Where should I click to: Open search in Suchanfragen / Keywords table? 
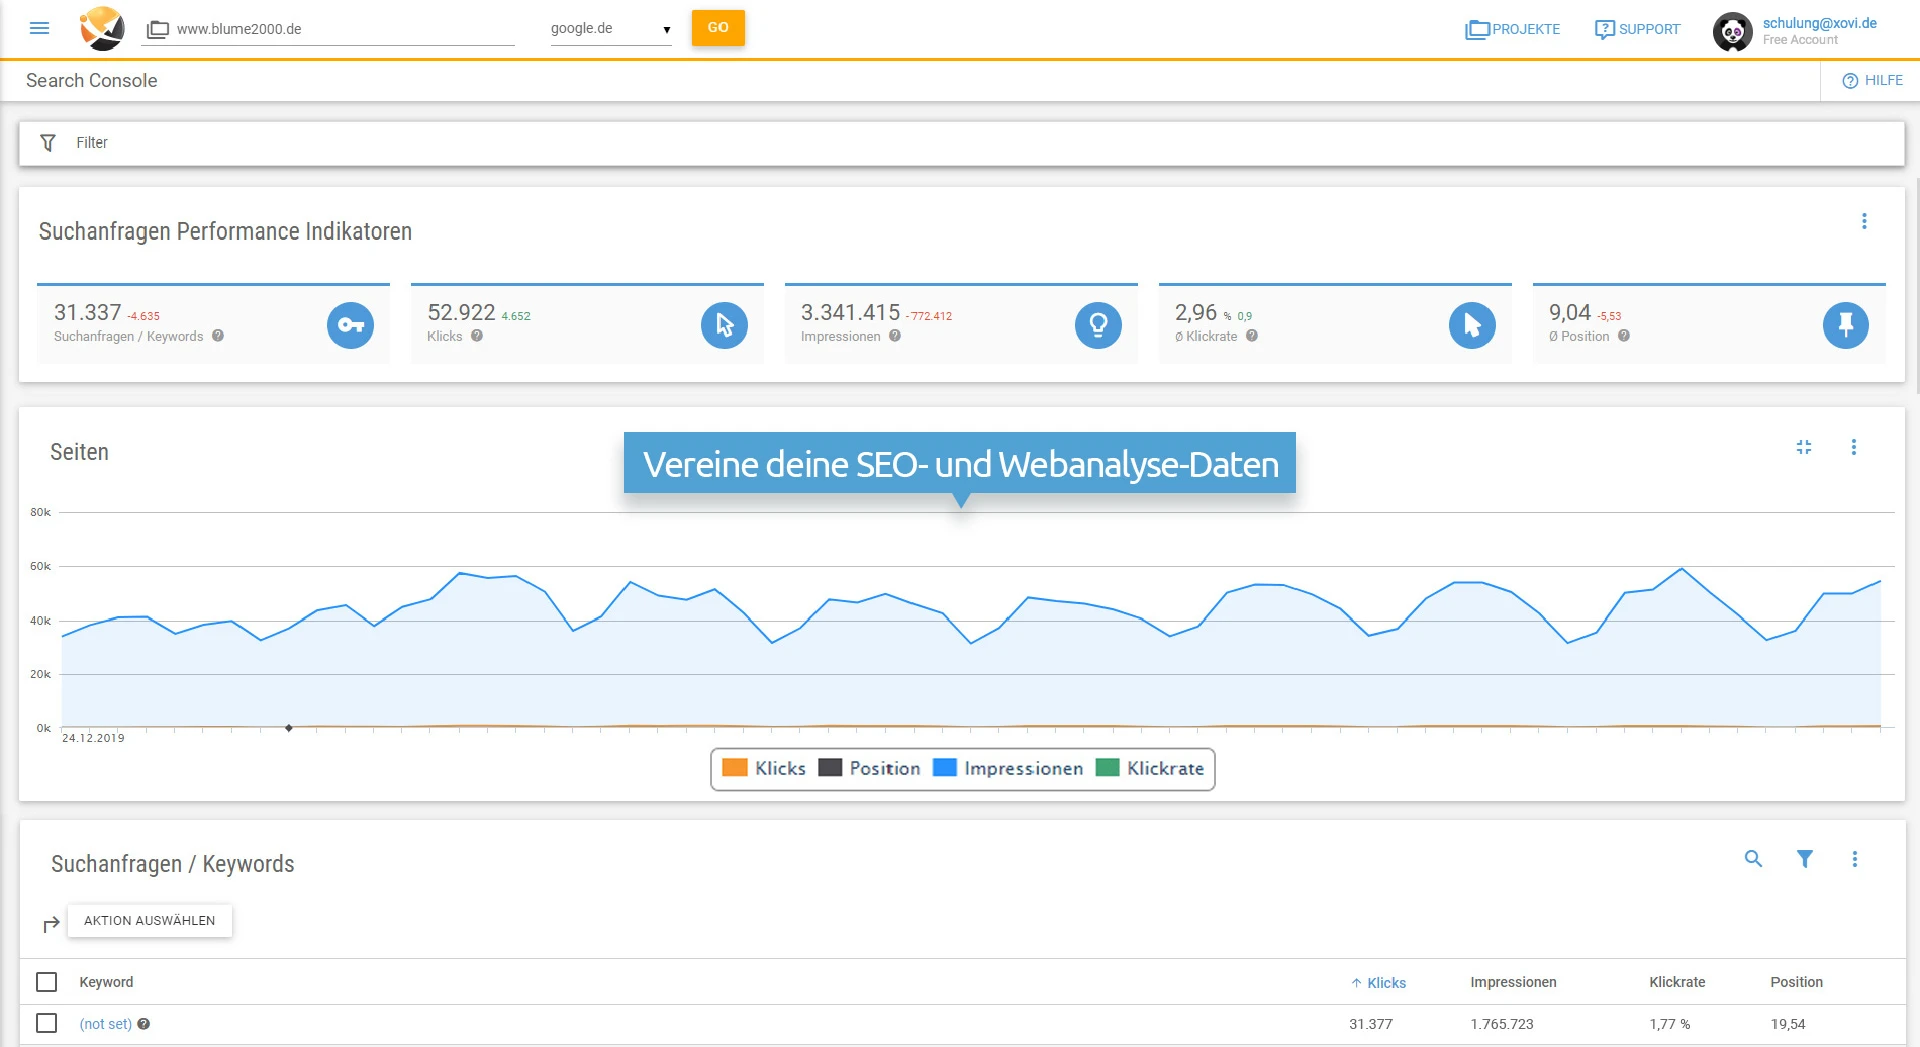(x=1753, y=859)
